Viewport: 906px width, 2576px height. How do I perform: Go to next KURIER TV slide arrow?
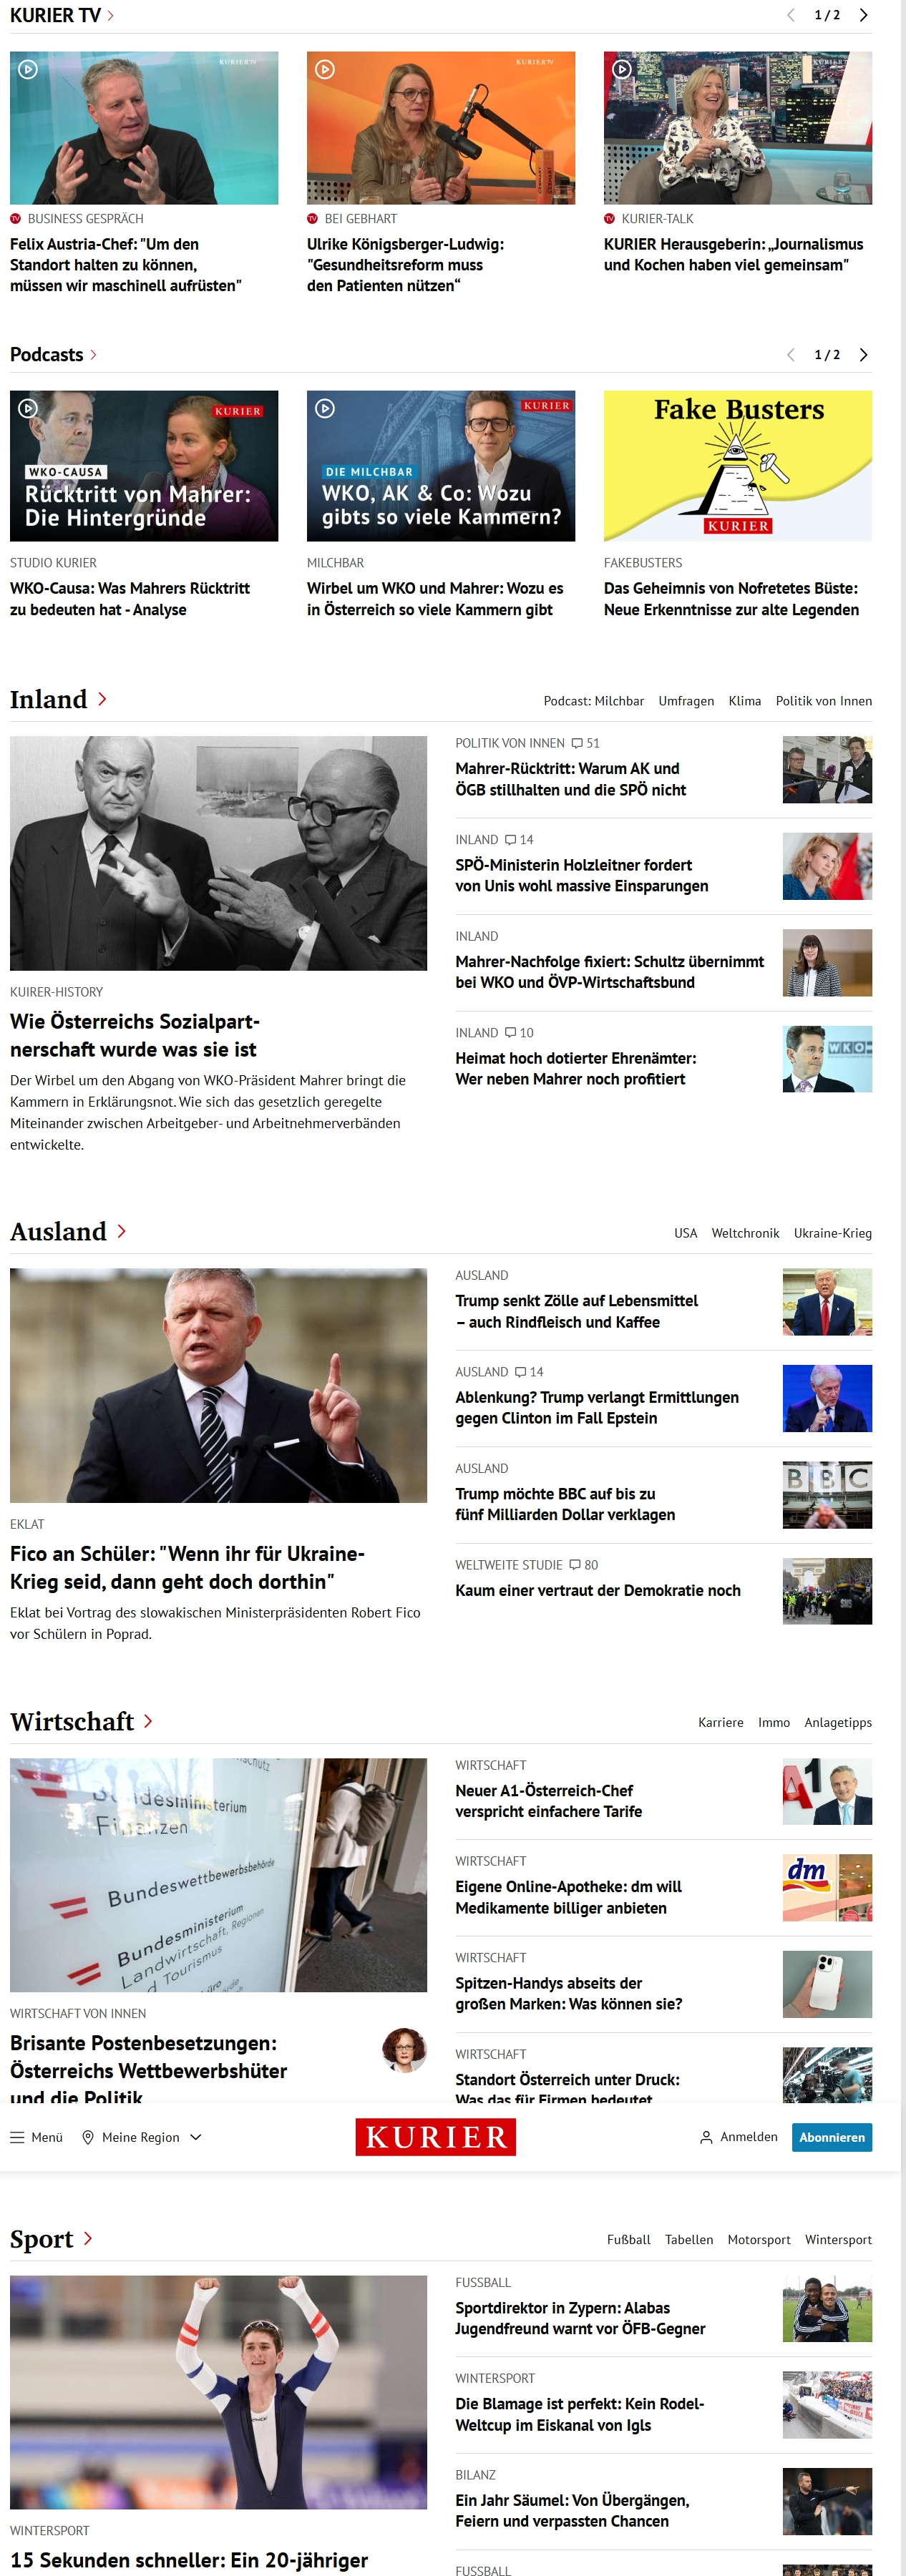pos(863,15)
